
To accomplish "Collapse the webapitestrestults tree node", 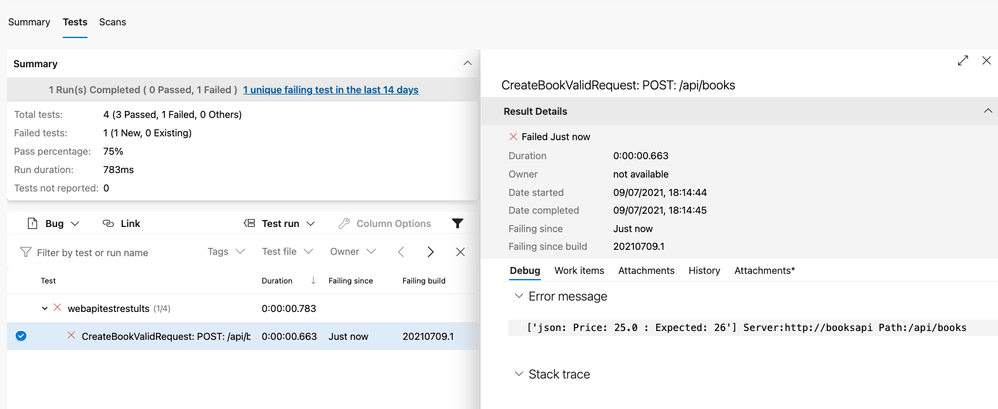I will pyautogui.click(x=45, y=308).
